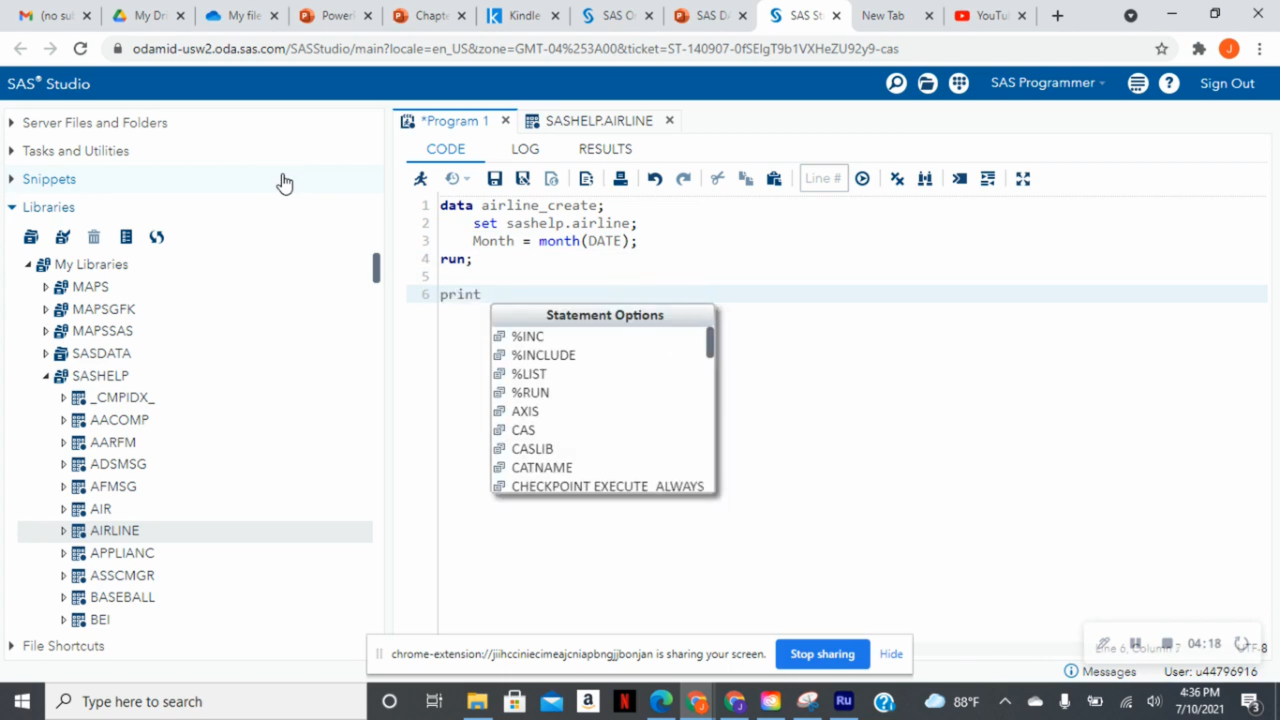Open the Help icon

(1169, 84)
